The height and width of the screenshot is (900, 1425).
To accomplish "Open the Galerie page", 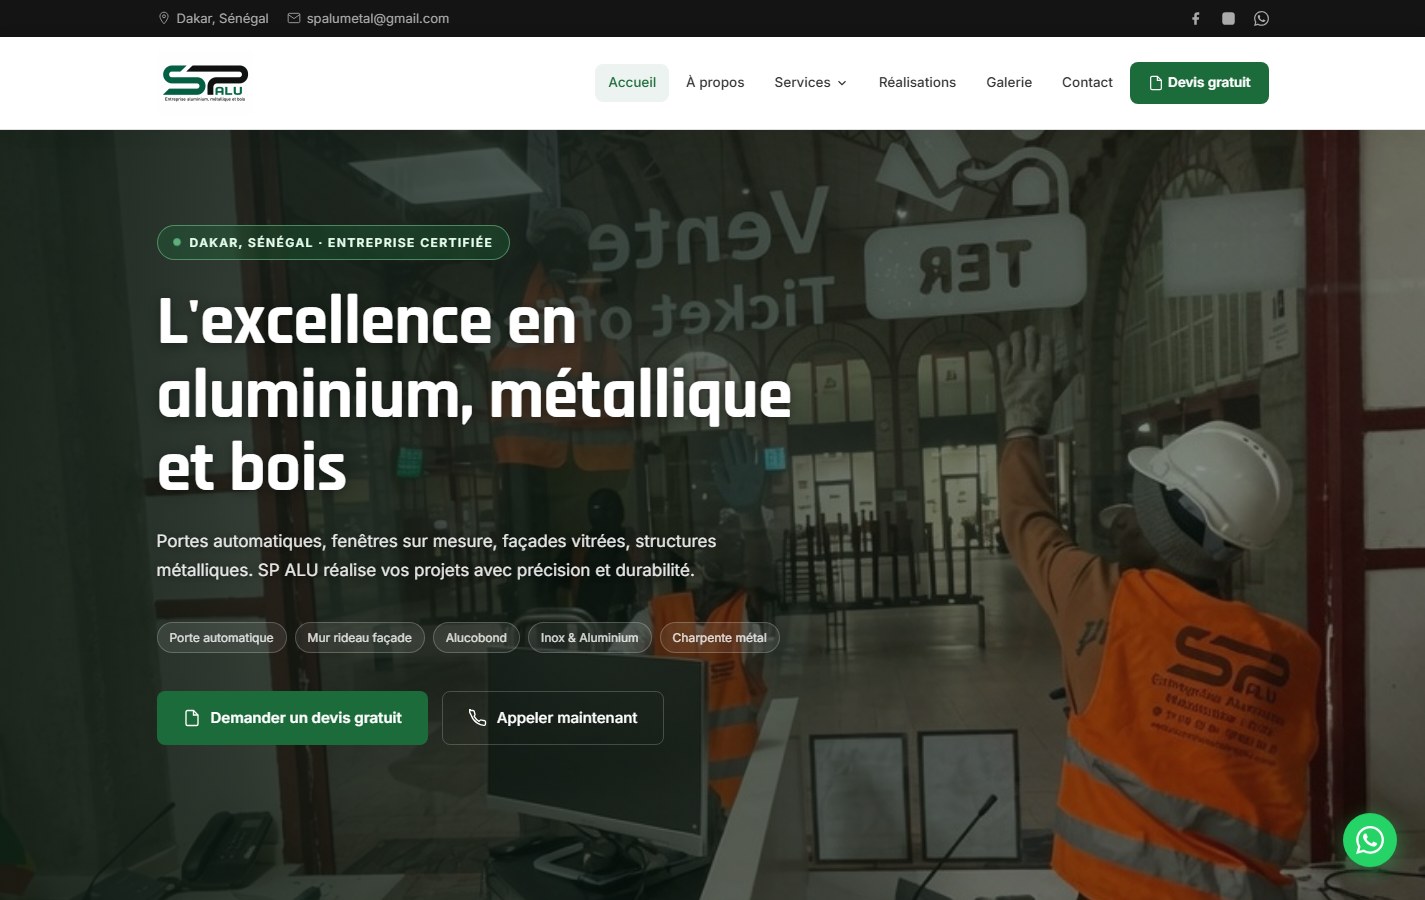I will (x=1009, y=83).
